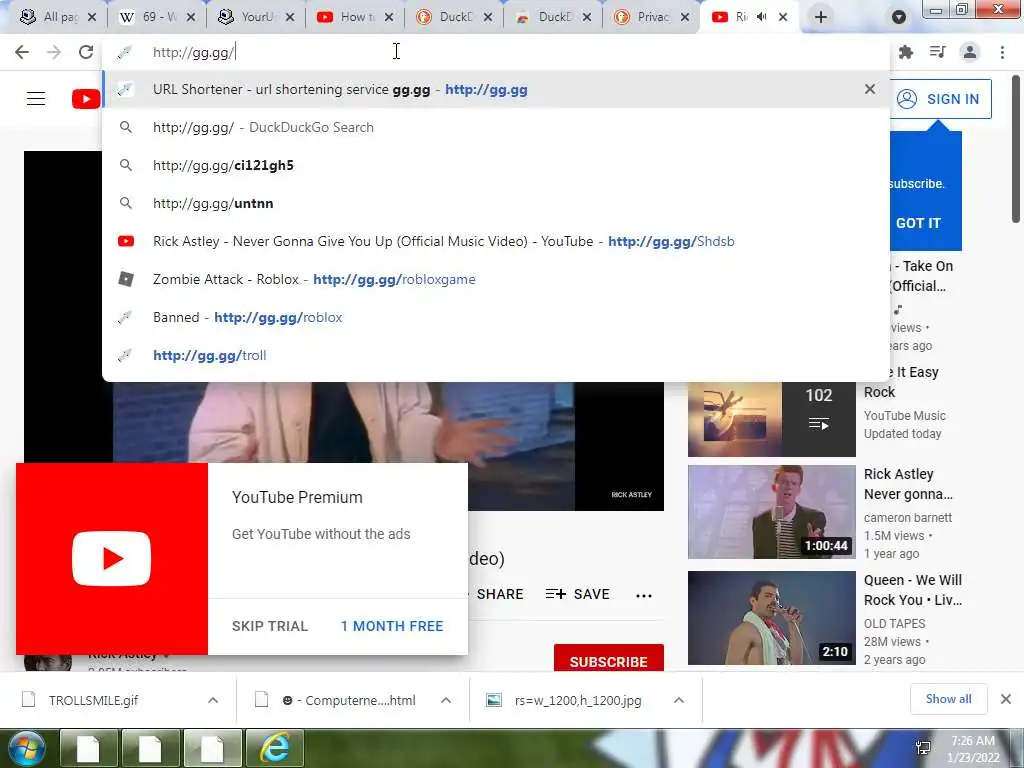Image resolution: width=1024 pixels, height=768 pixels.
Task: Click the red SUBSCRIBE button
Action: point(609,660)
